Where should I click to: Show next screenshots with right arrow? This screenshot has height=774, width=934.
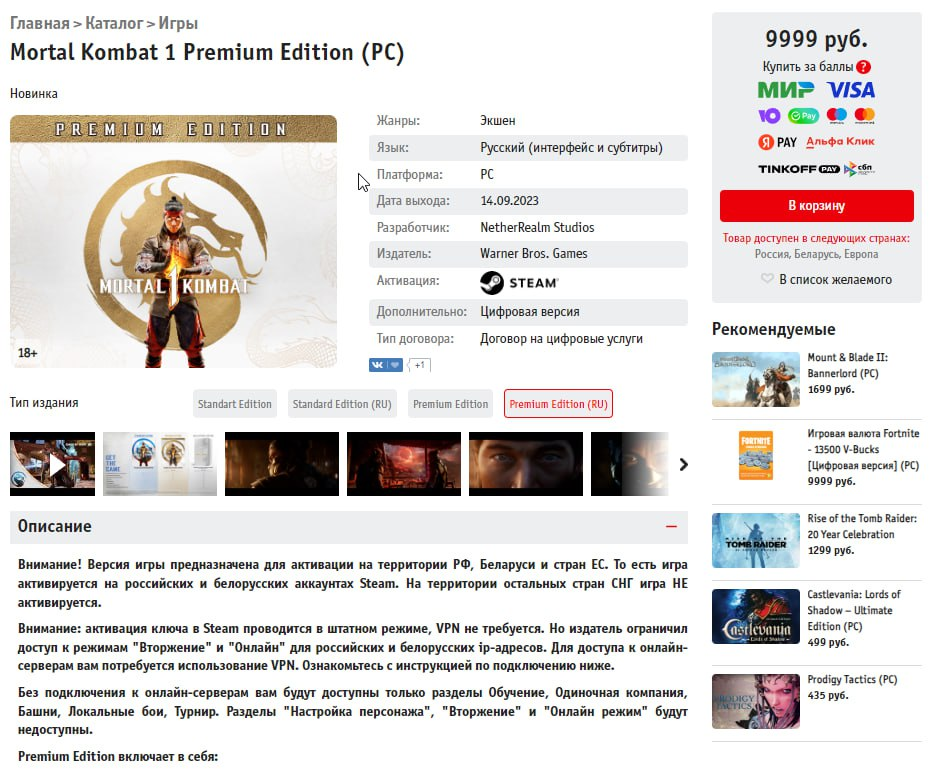[683, 464]
